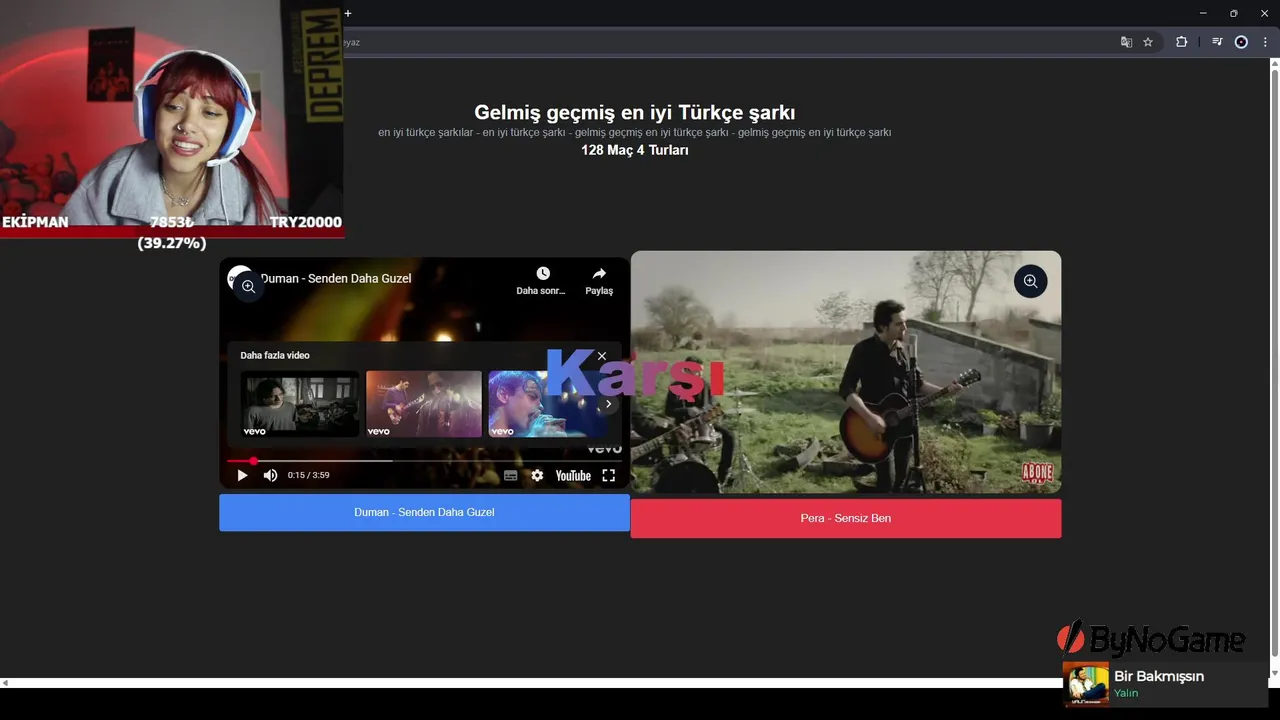1280x720 pixels.
Task: Show next suggested videos arrow
Action: 608,404
